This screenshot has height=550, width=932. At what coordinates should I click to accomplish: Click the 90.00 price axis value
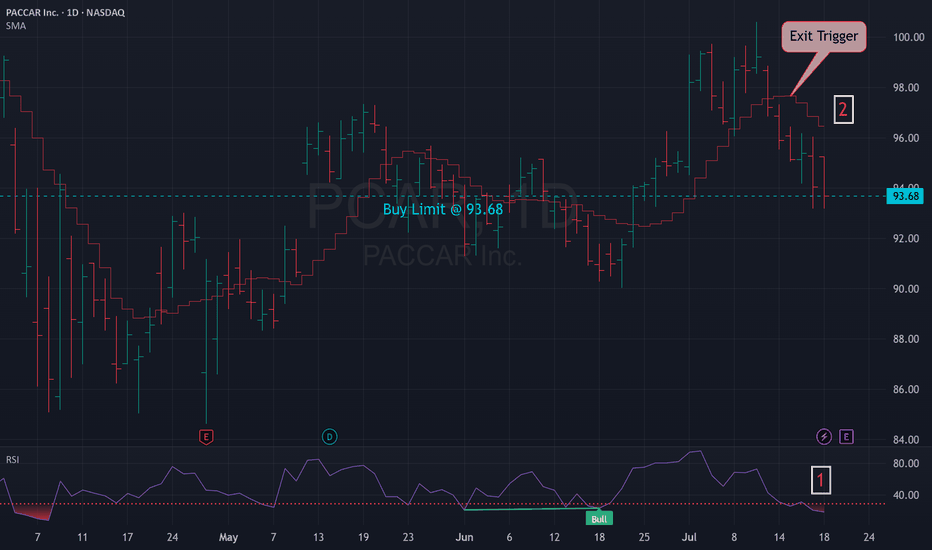(906, 289)
